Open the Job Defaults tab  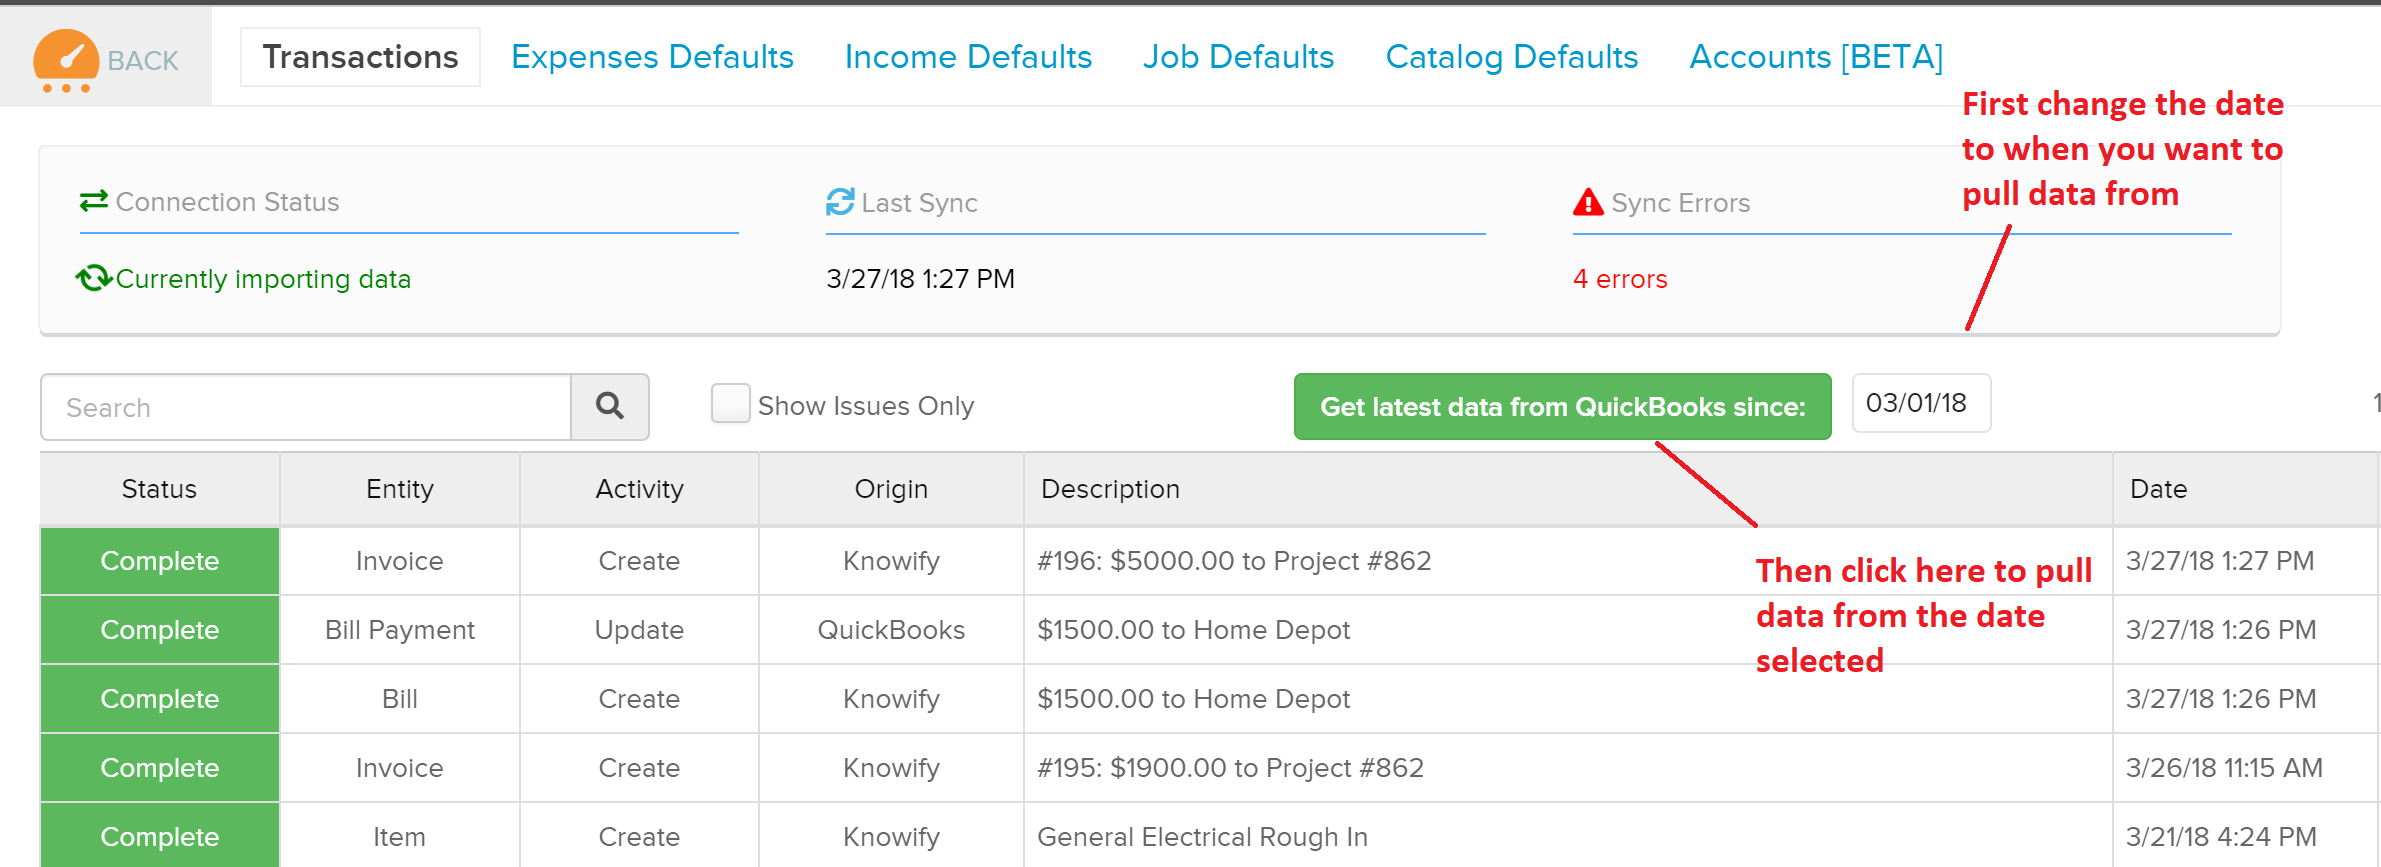pyautogui.click(x=1238, y=57)
